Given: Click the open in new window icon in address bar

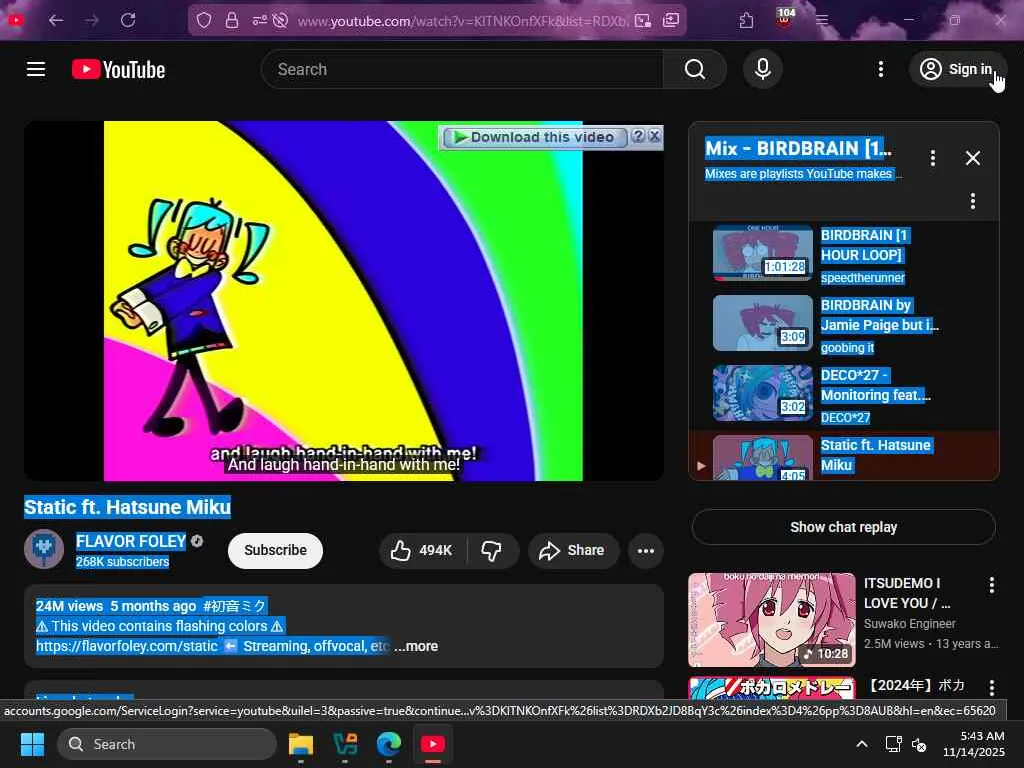Looking at the screenshot, I should (x=671, y=21).
